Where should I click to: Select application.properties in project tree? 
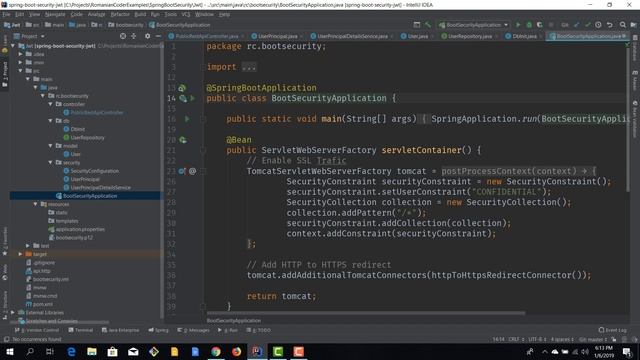point(77,229)
